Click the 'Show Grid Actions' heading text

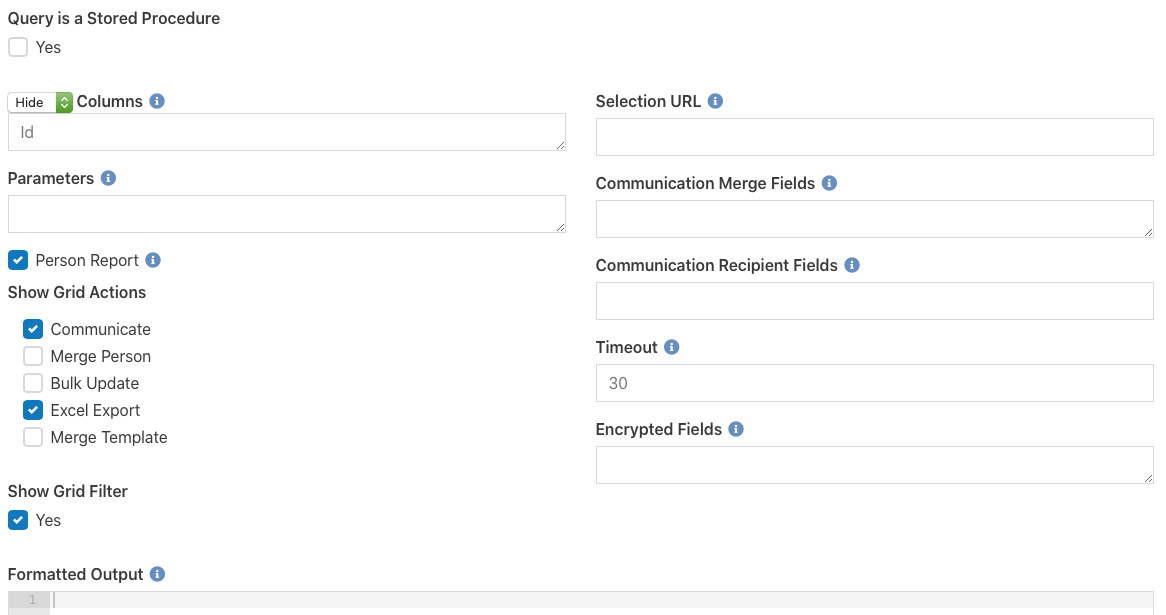(77, 292)
